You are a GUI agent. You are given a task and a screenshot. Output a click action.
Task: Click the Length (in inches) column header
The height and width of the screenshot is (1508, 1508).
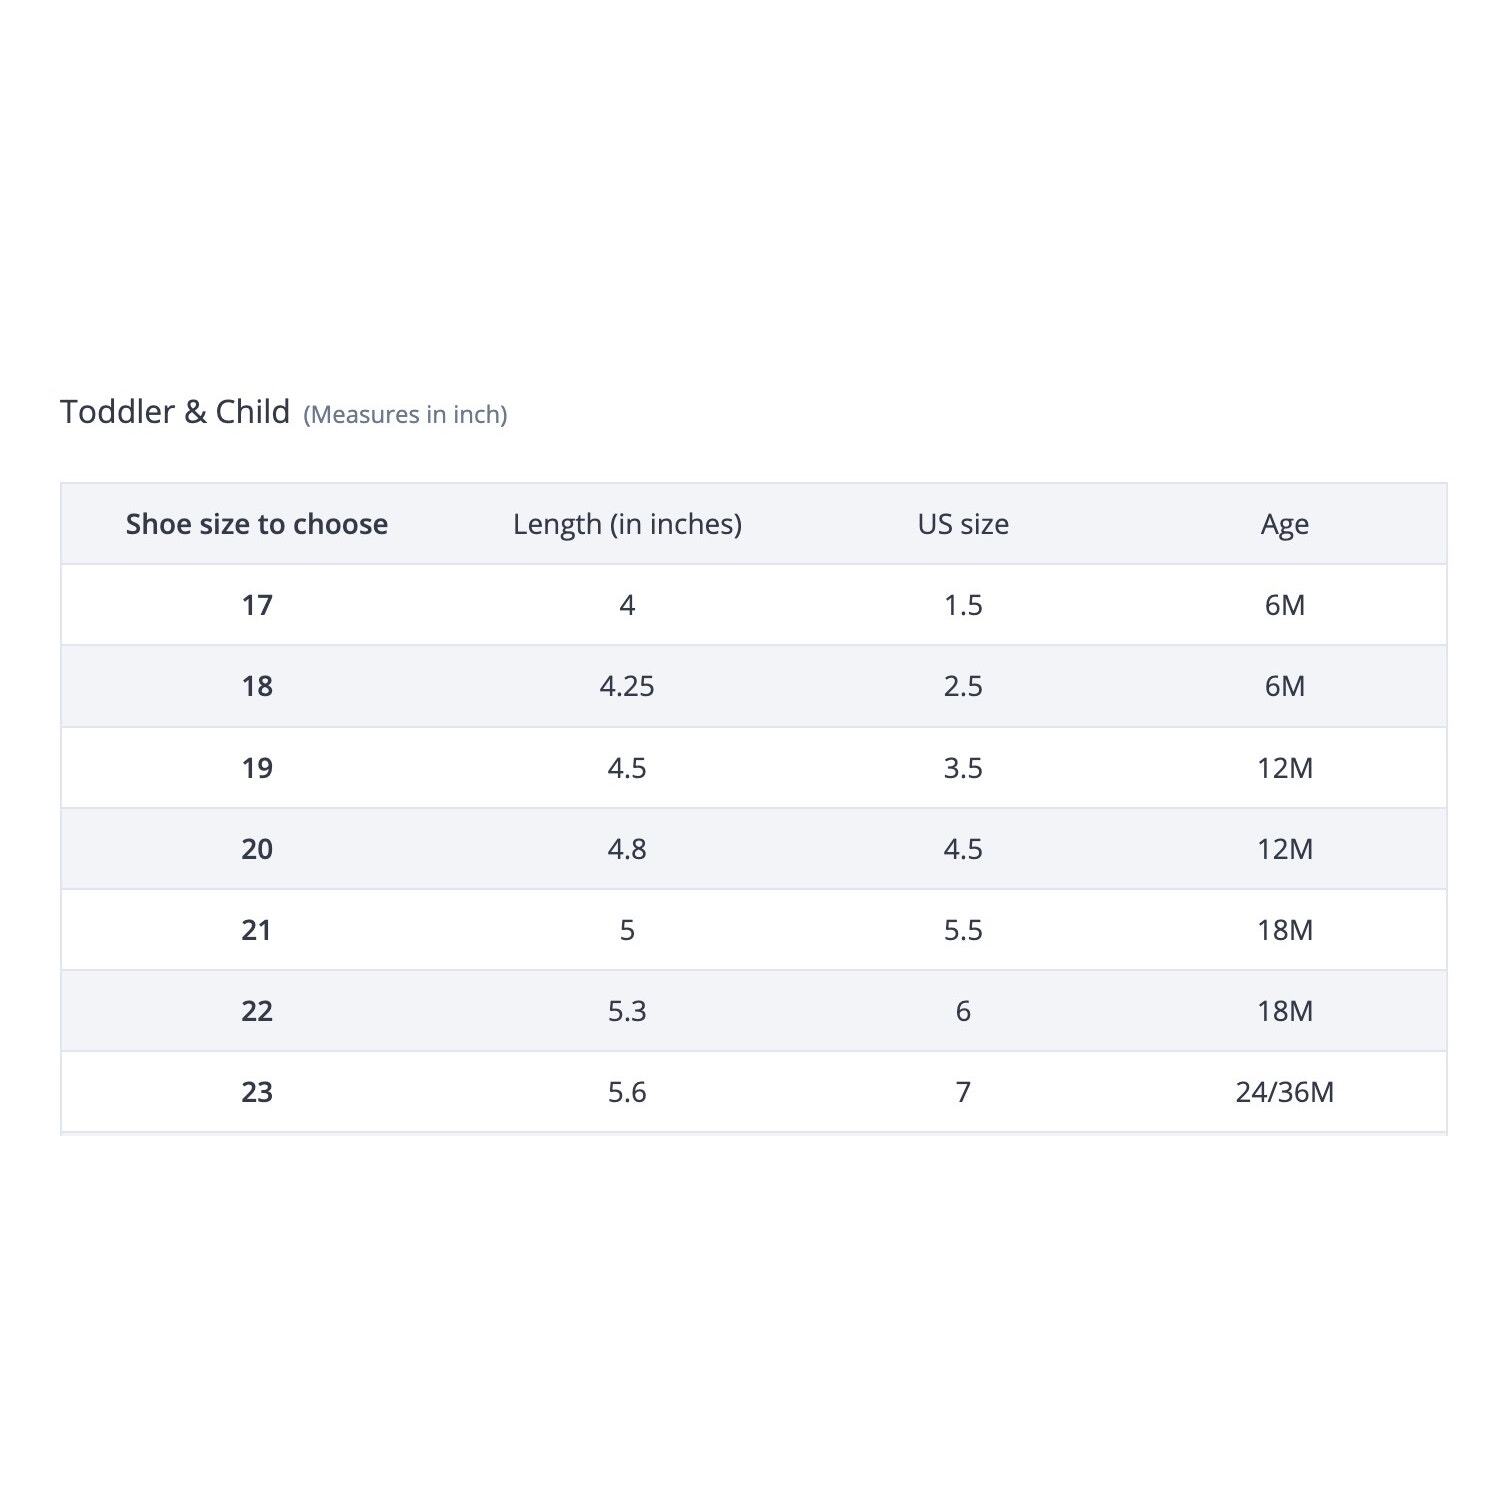627,525
